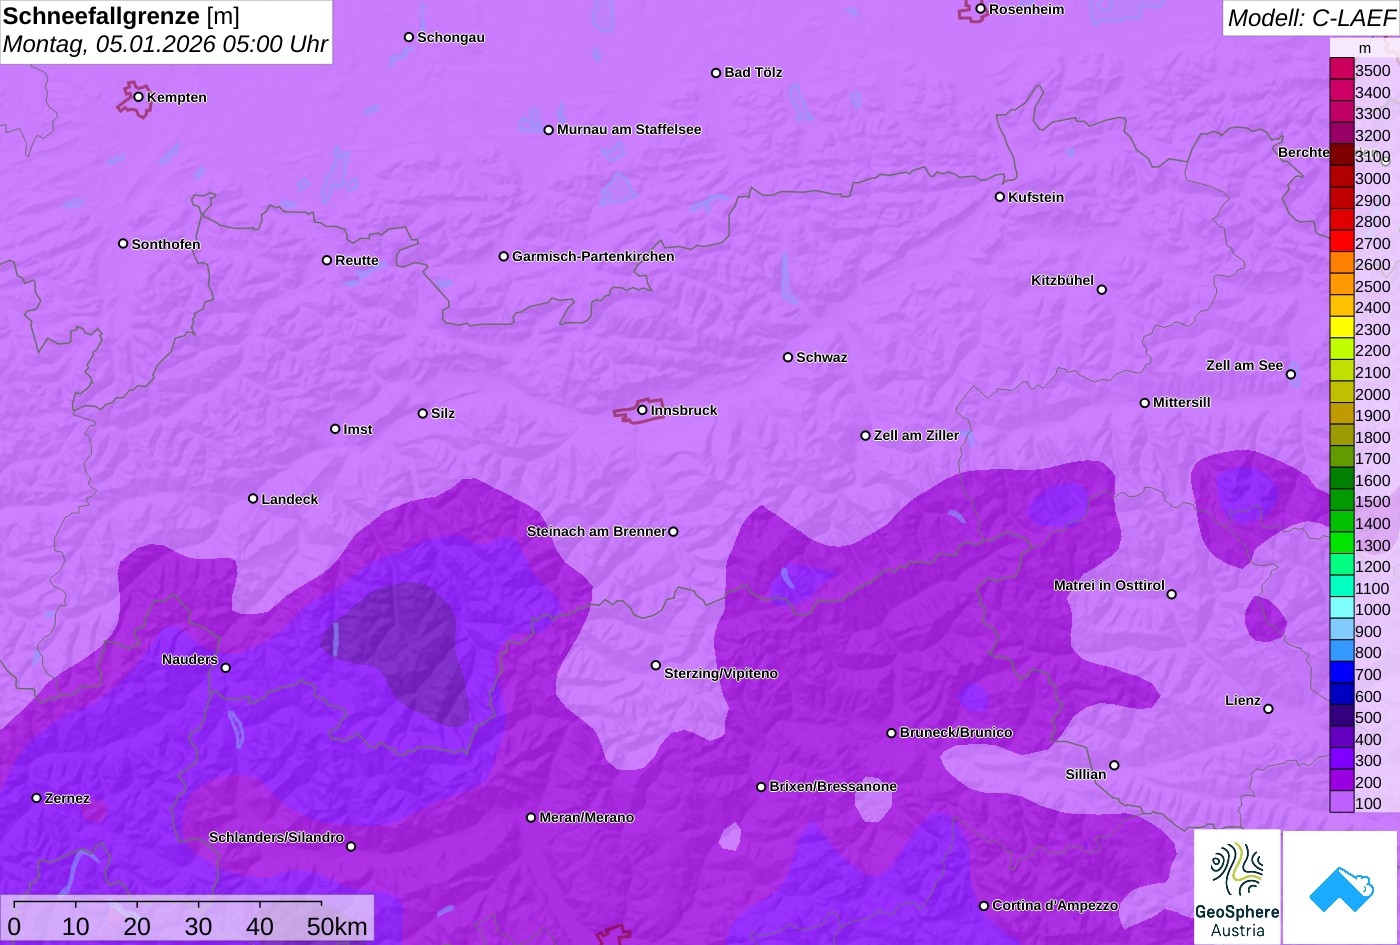1400x945 pixels.
Task: Click the Schneefallgrenze [m] title text
Action: tap(121, 16)
